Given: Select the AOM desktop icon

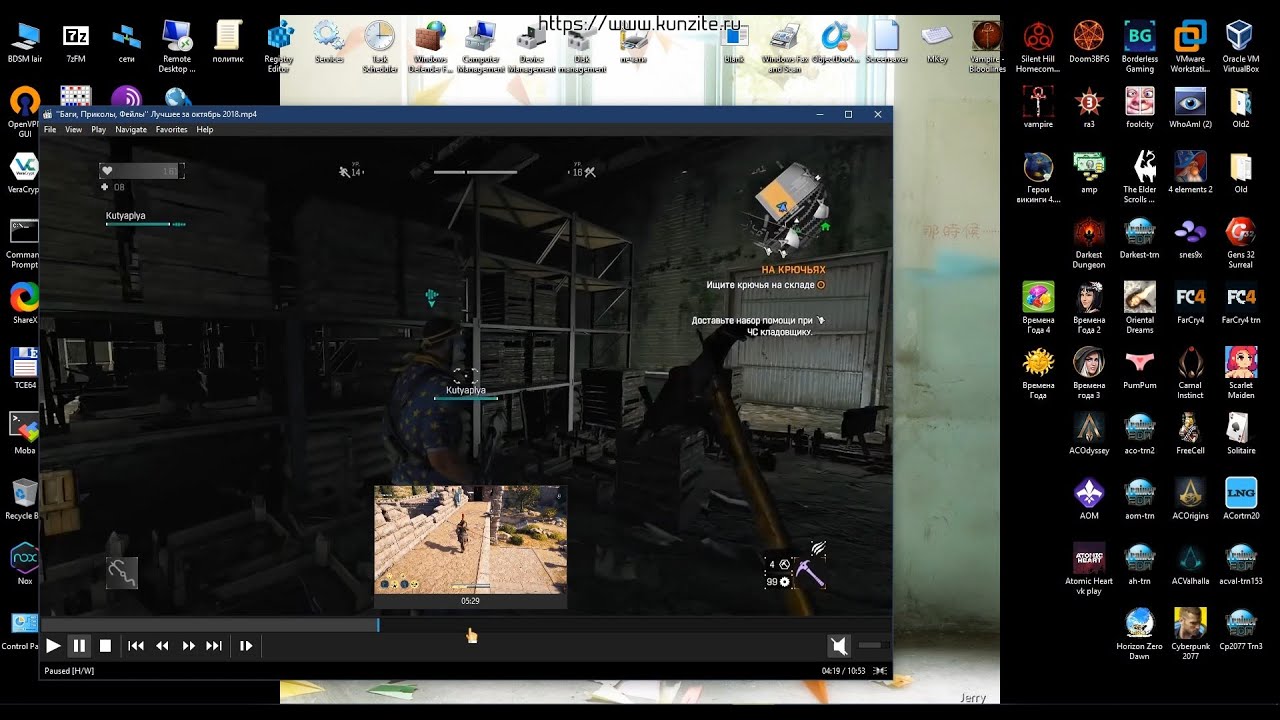Looking at the screenshot, I should coord(1089,500).
